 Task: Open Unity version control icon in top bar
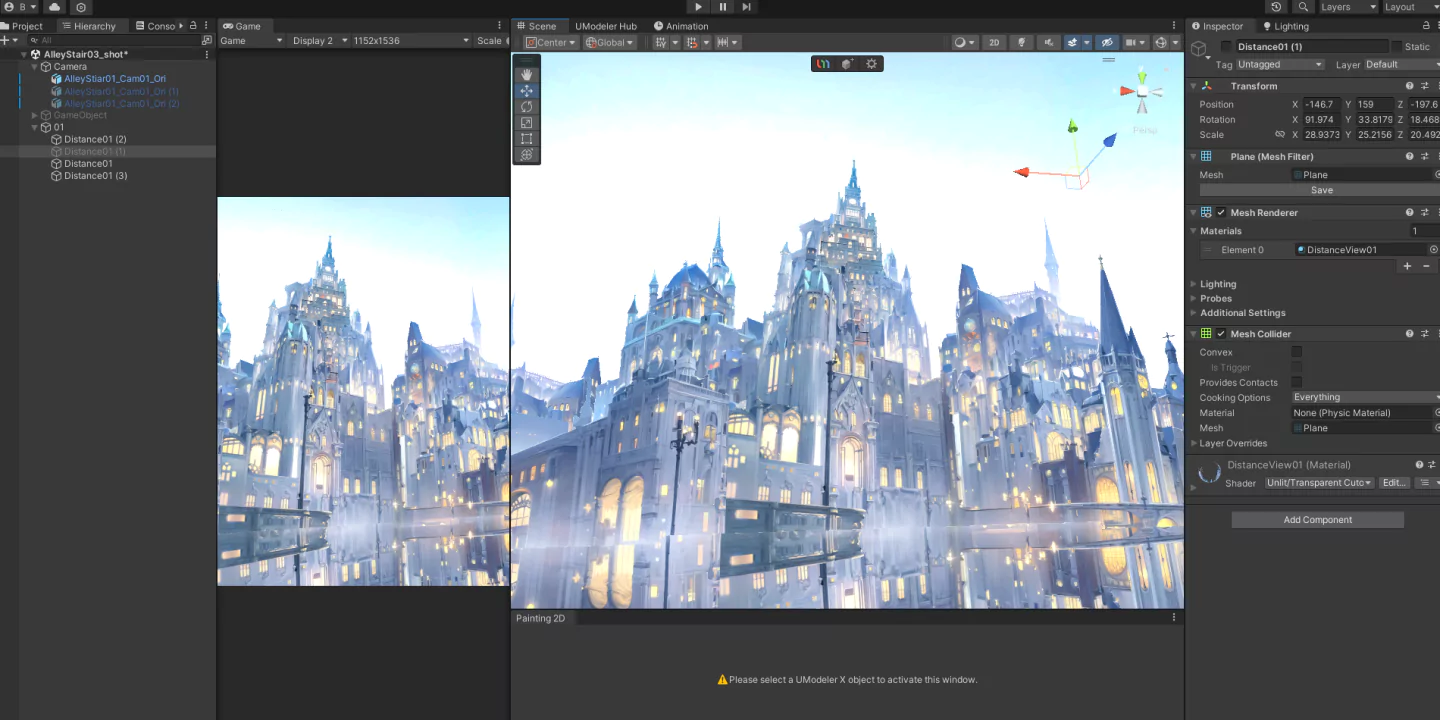coord(81,7)
